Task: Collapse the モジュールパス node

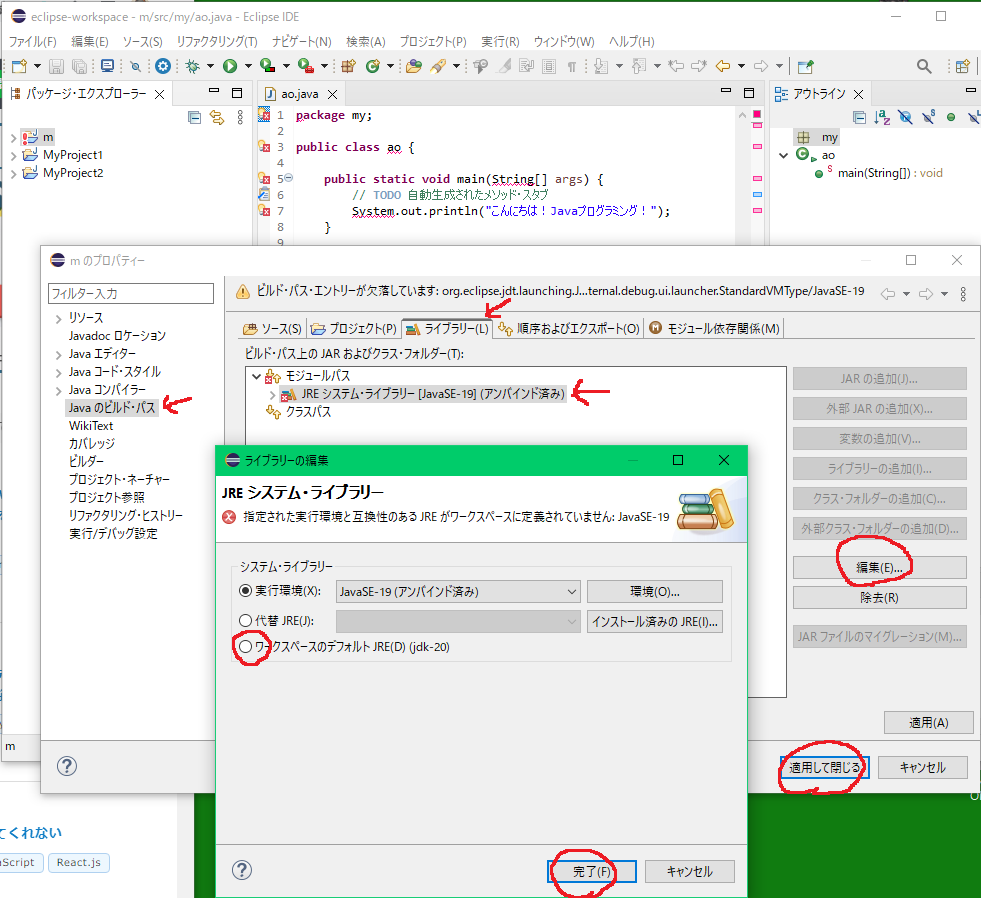Action: click(x=256, y=376)
